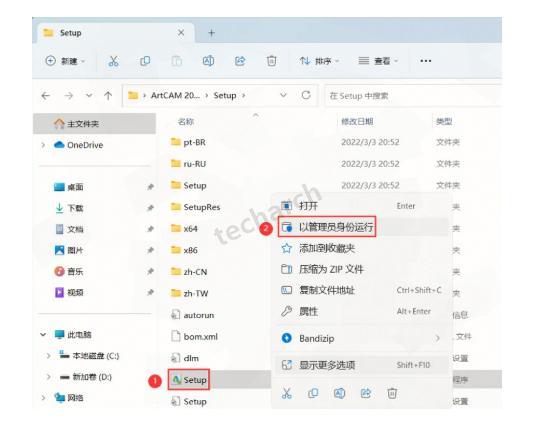Go up one folder level arrow
This screenshot has width=535, height=426.
coord(108,96)
